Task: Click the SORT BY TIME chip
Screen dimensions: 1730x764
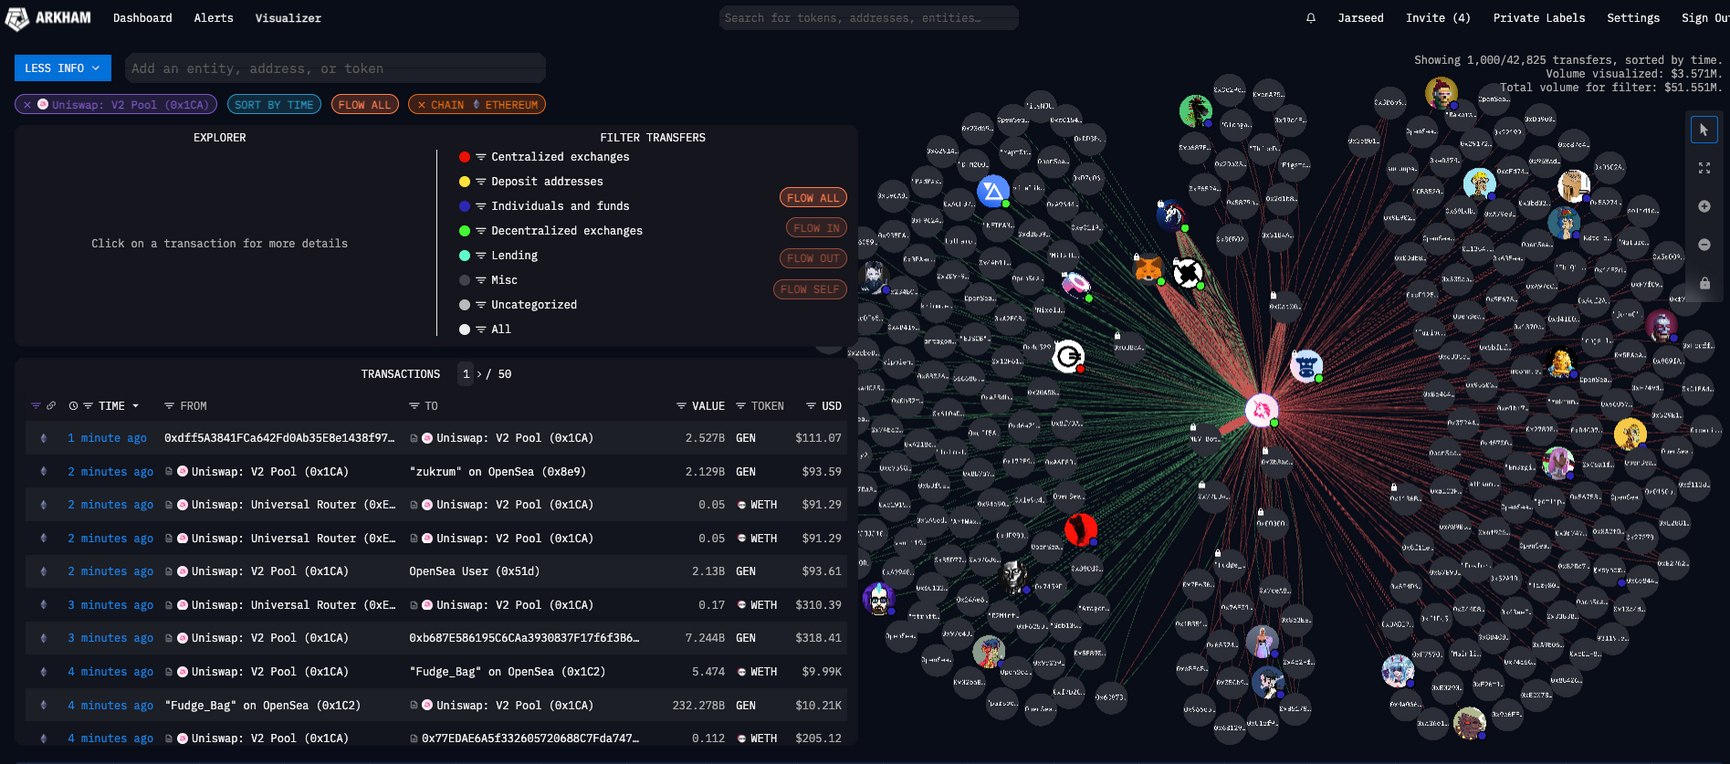Action: pos(274,104)
